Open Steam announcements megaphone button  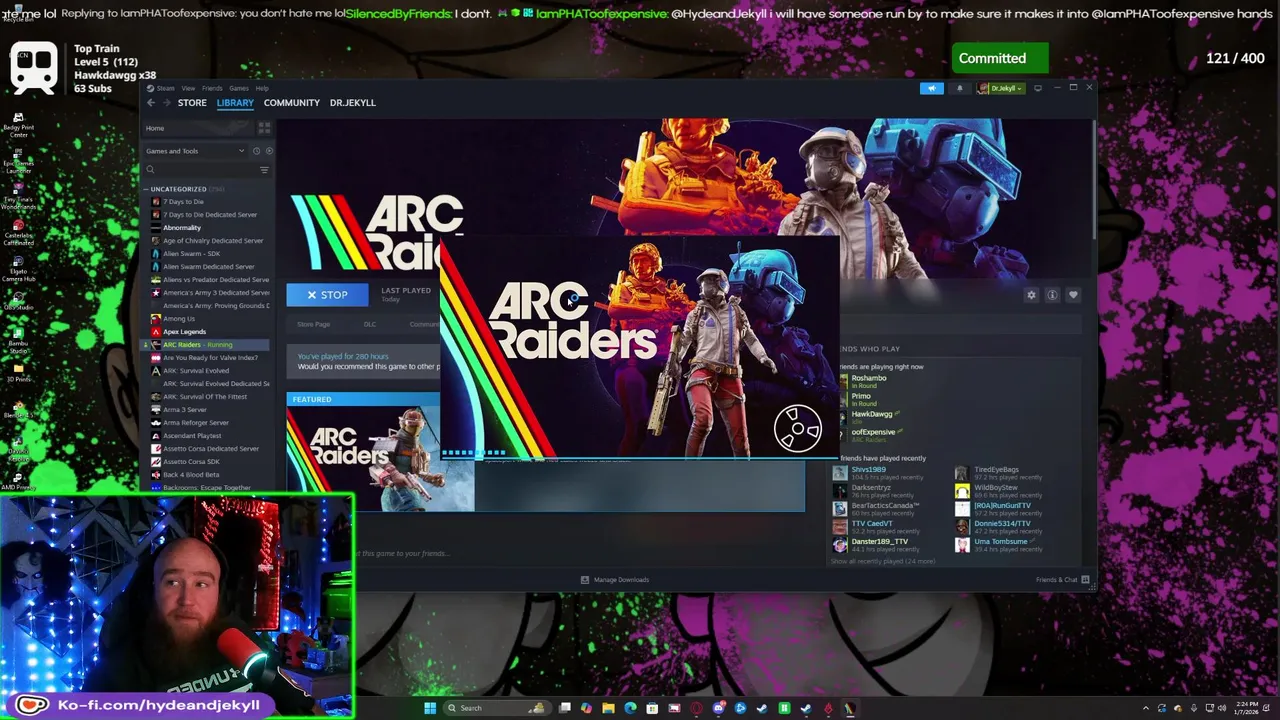(x=931, y=88)
